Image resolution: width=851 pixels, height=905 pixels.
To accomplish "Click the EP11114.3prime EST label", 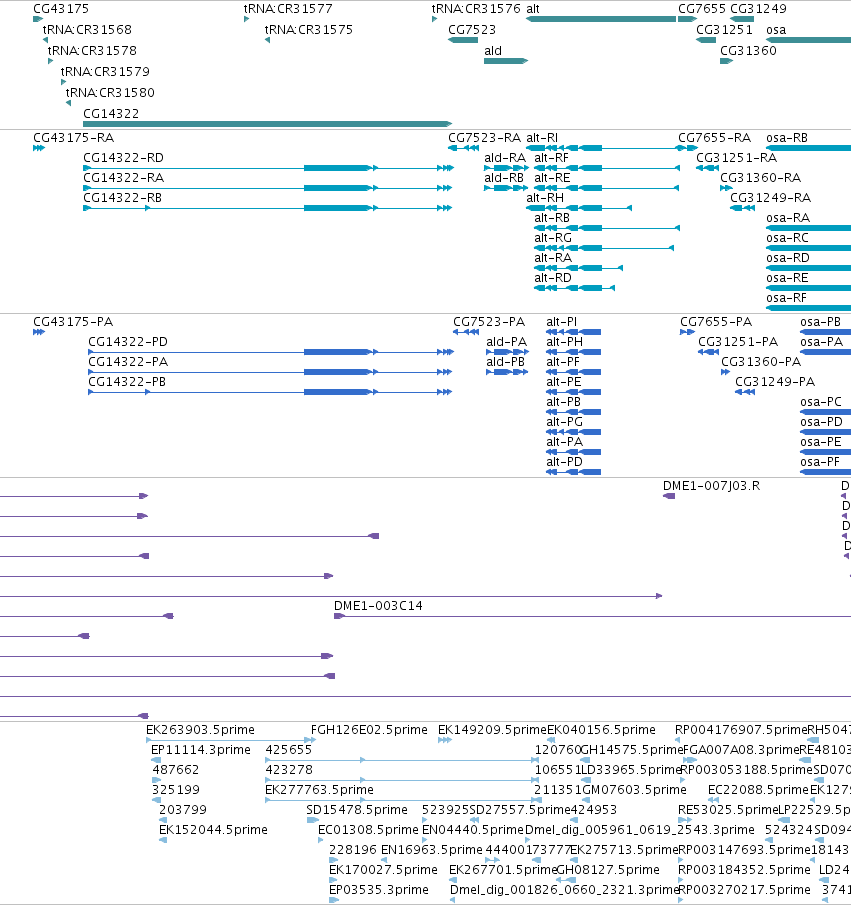I will (x=201, y=750).
